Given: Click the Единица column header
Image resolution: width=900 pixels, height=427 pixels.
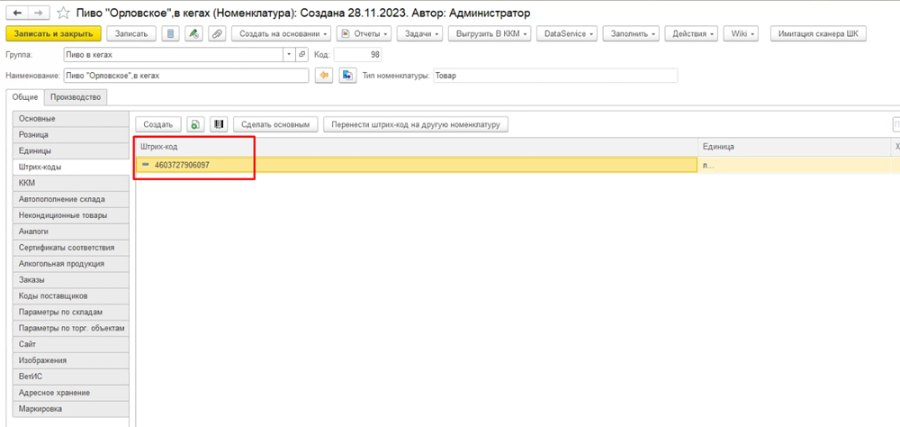Looking at the screenshot, I should [794, 147].
